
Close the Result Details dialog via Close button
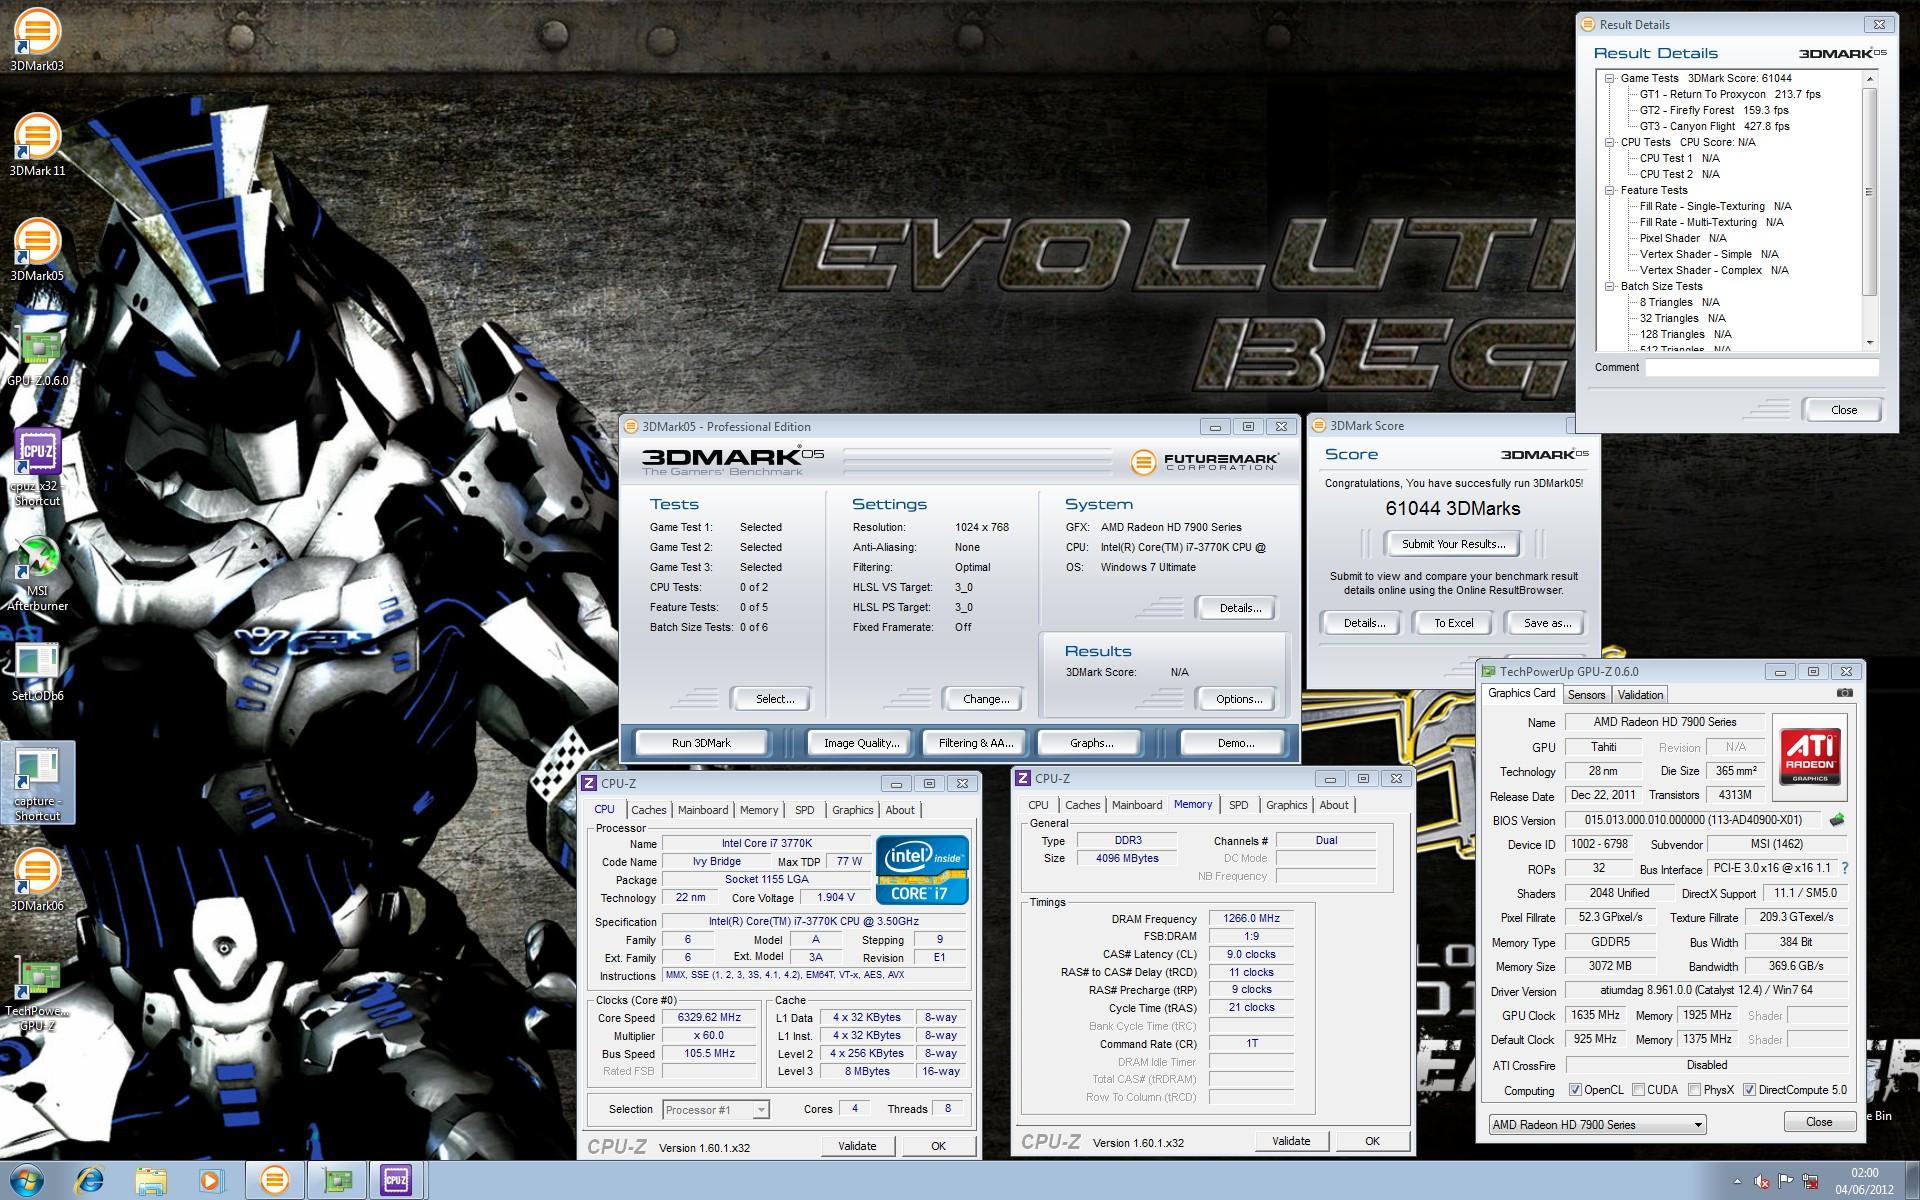1843,410
